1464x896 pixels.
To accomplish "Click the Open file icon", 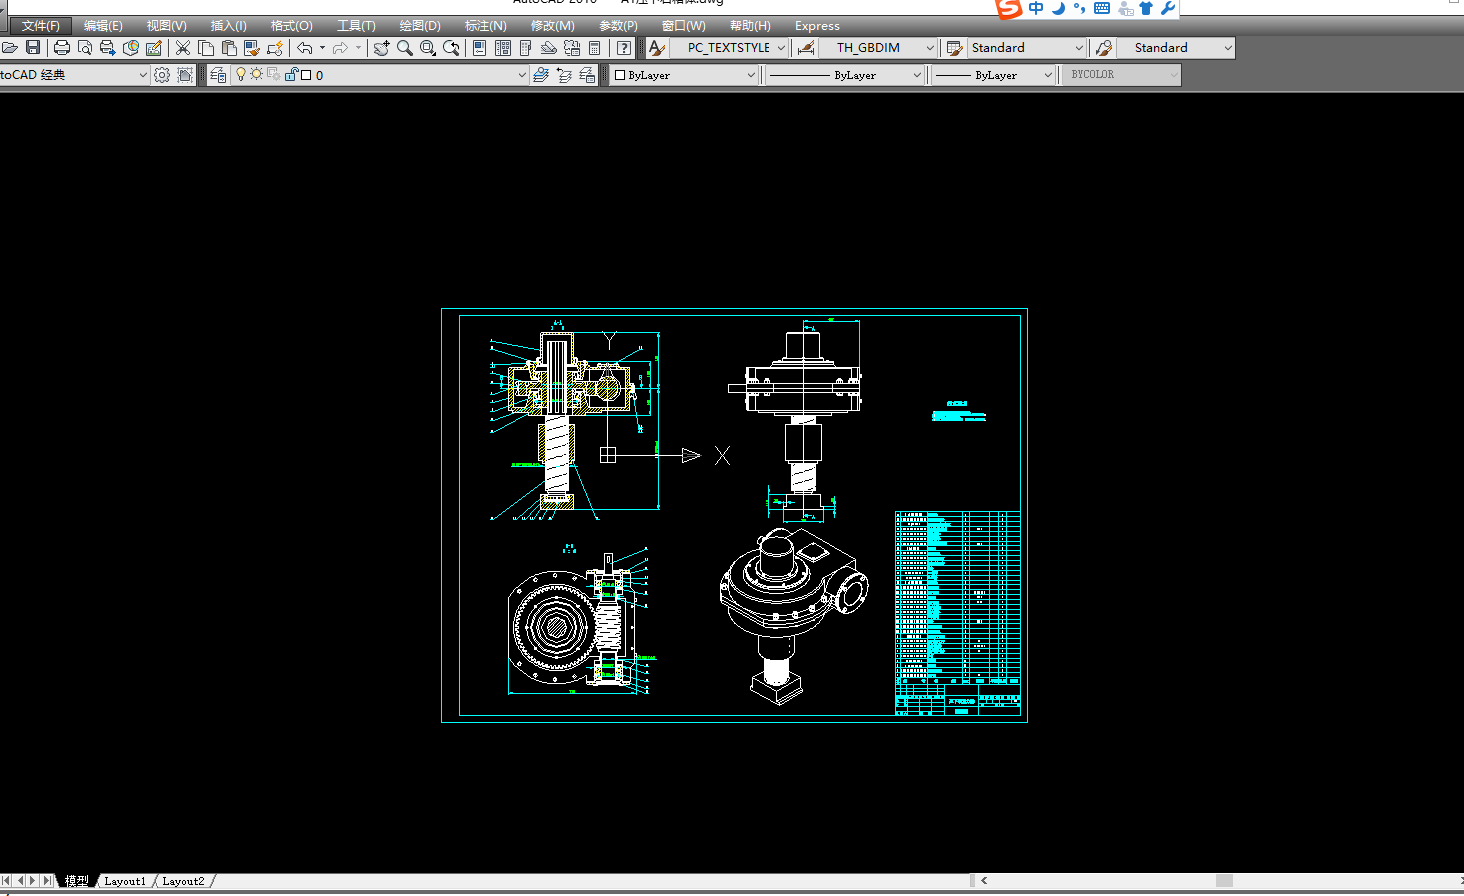I will 10,48.
